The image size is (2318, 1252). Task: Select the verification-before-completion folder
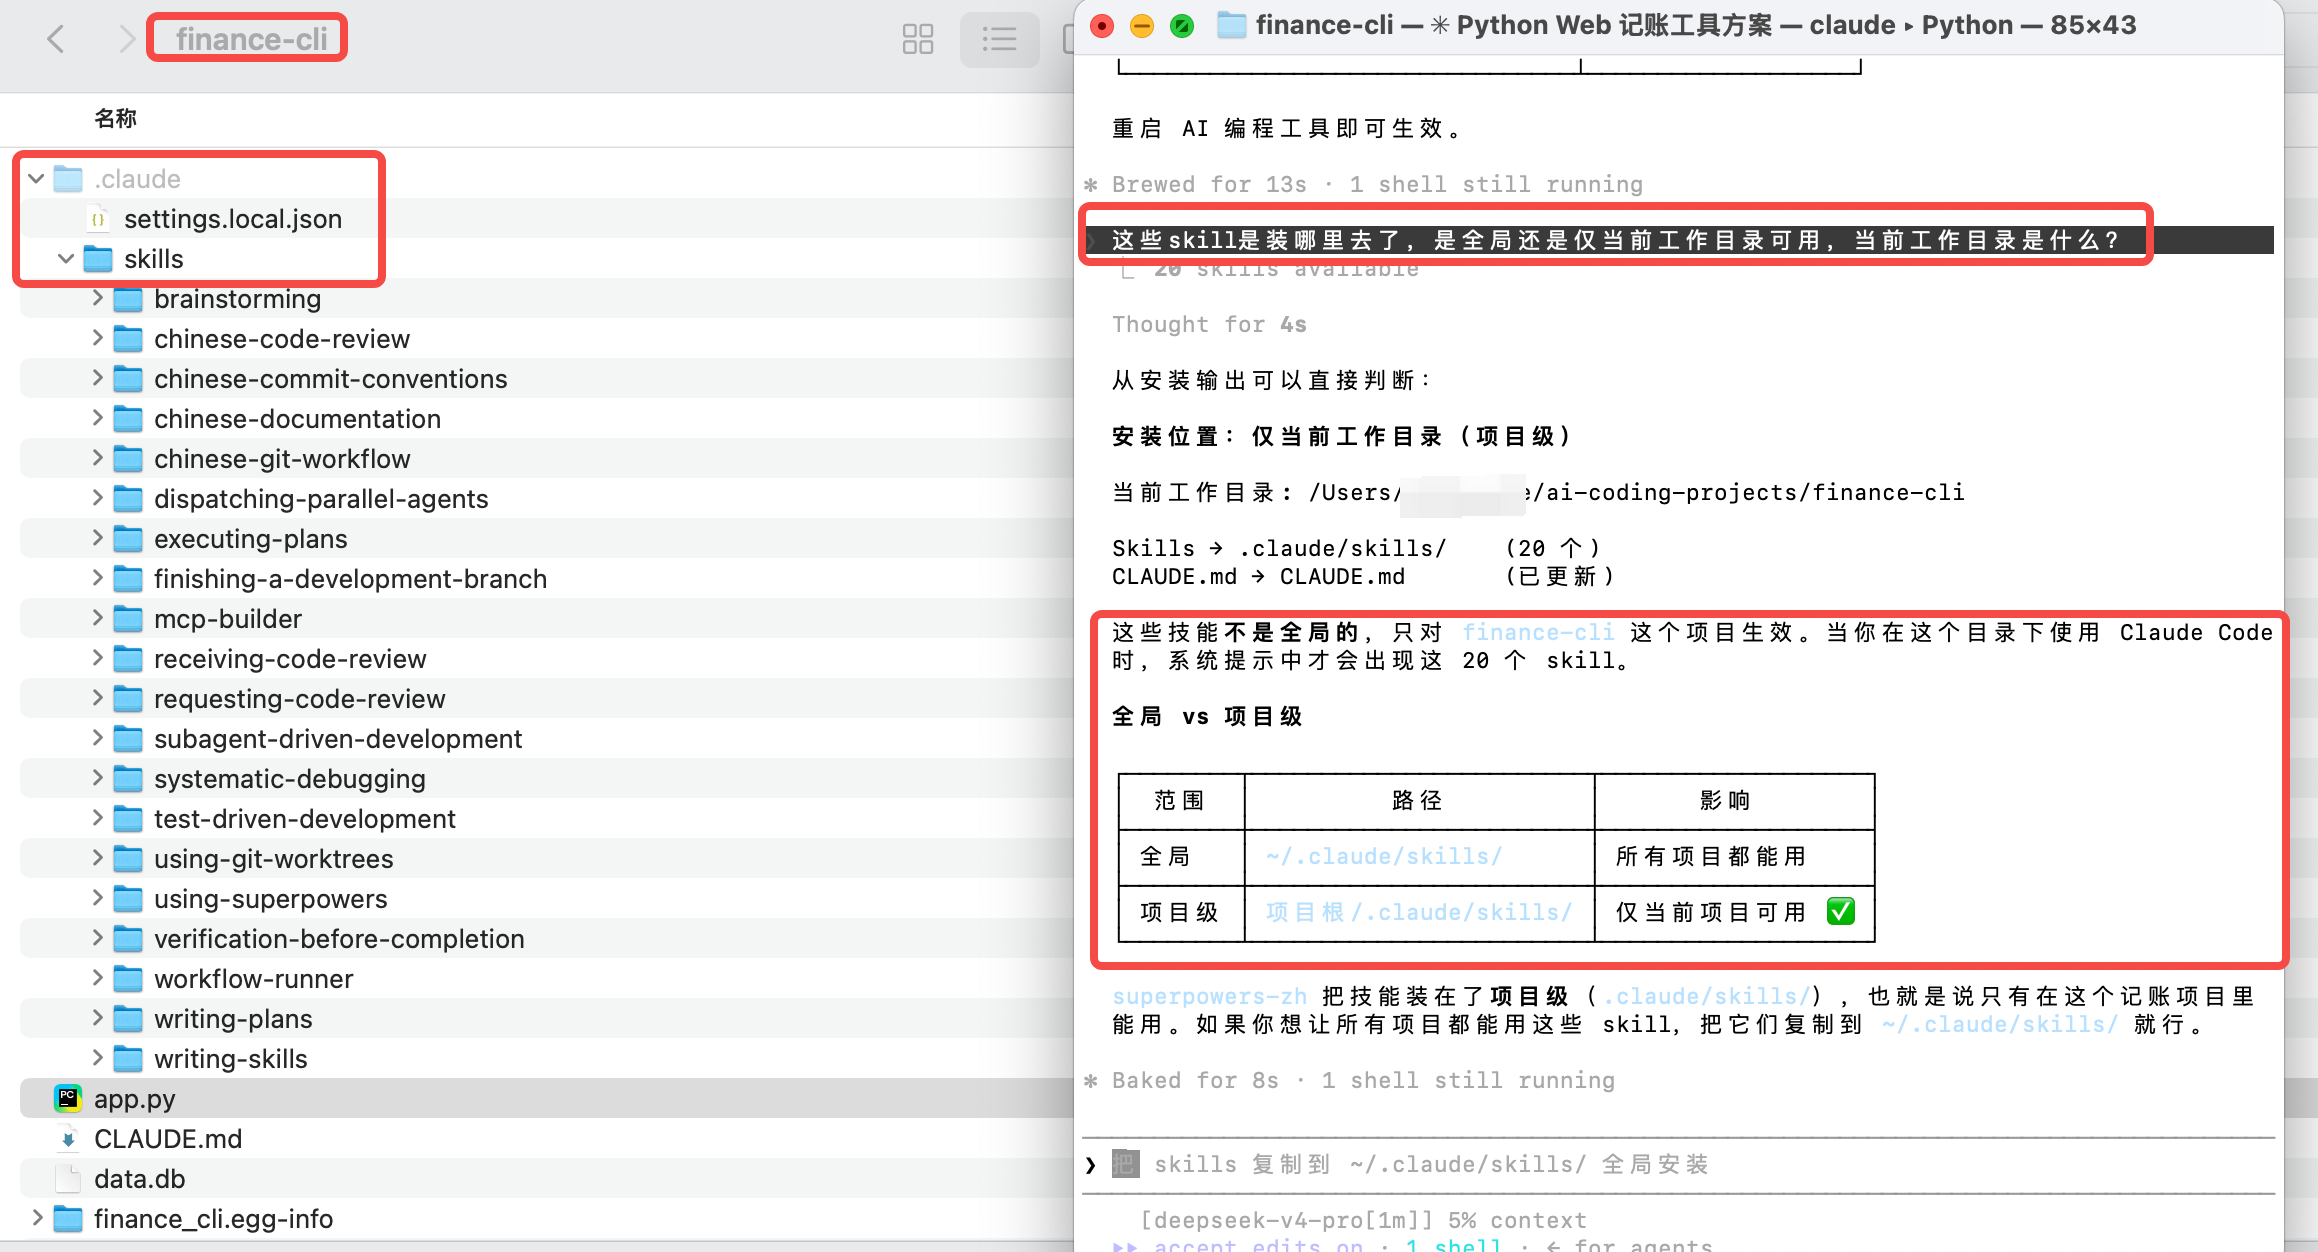(x=339, y=939)
